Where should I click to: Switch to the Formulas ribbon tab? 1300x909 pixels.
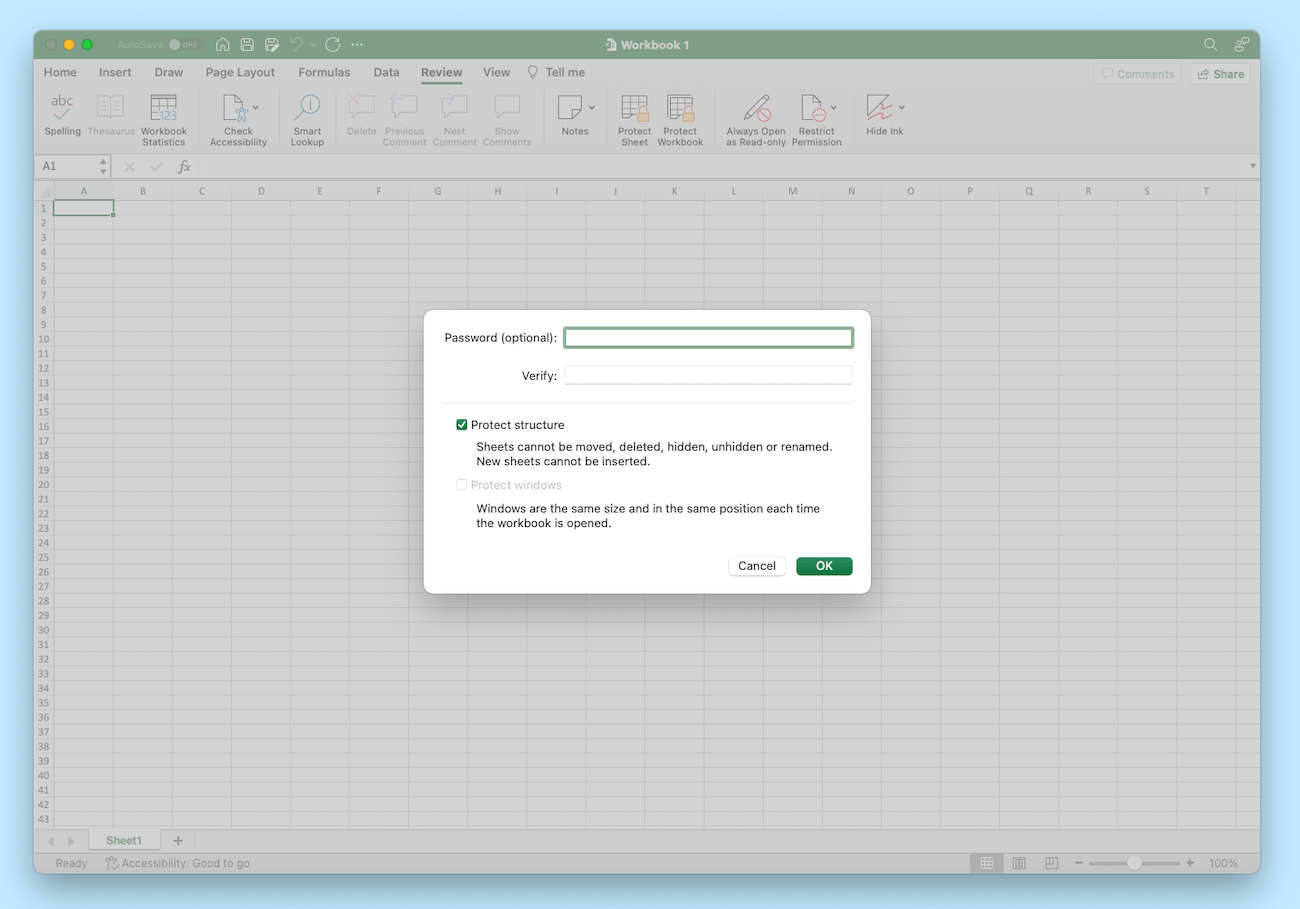[324, 72]
